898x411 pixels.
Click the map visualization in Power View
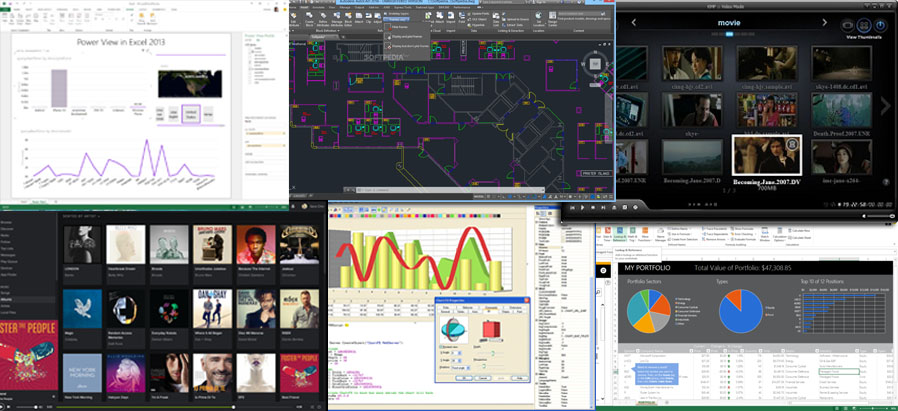[190, 84]
